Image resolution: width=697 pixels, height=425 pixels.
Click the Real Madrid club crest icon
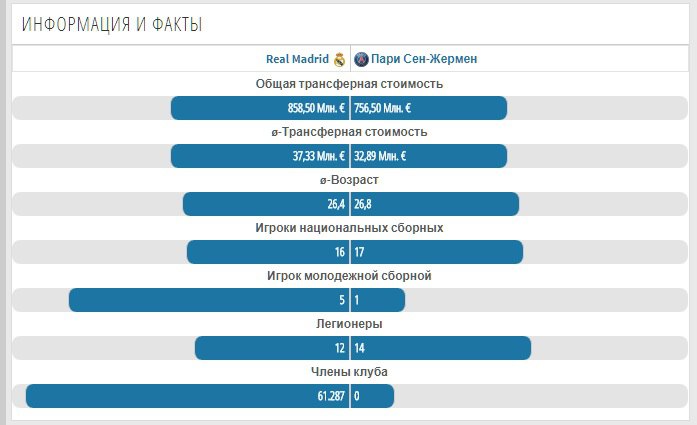coord(339,59)
